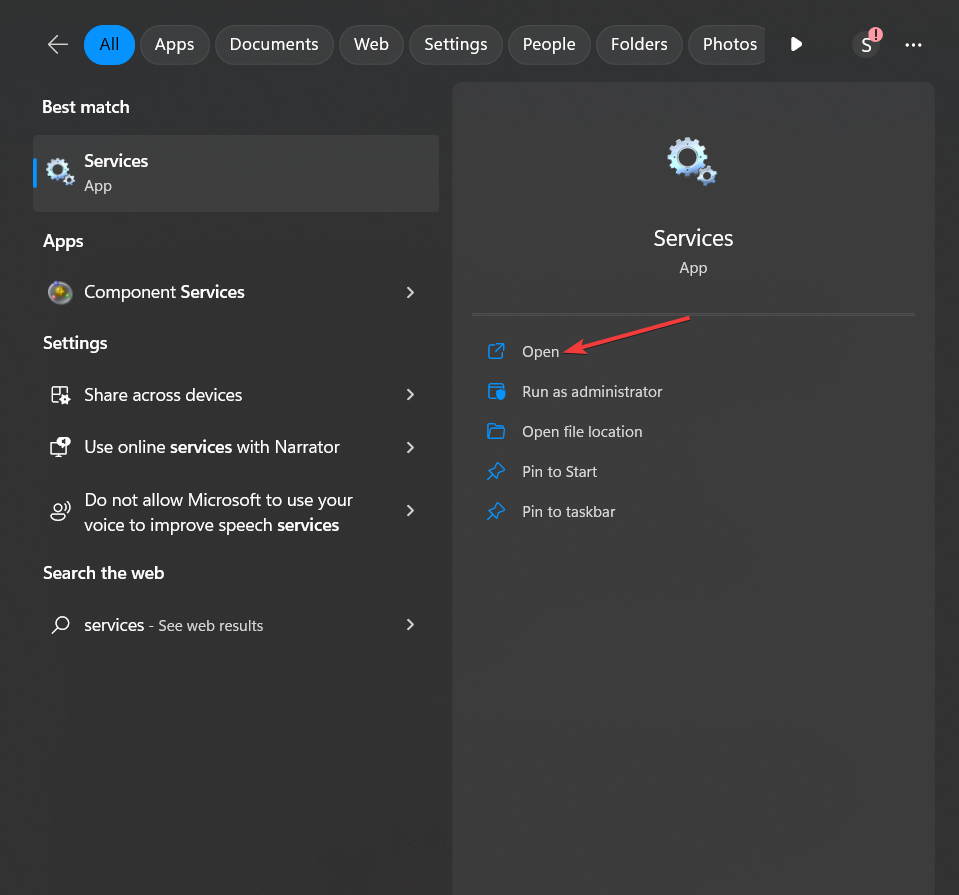Click the Open external-link icon
This screenshot has height=895, width=959.
coord(496,351)
